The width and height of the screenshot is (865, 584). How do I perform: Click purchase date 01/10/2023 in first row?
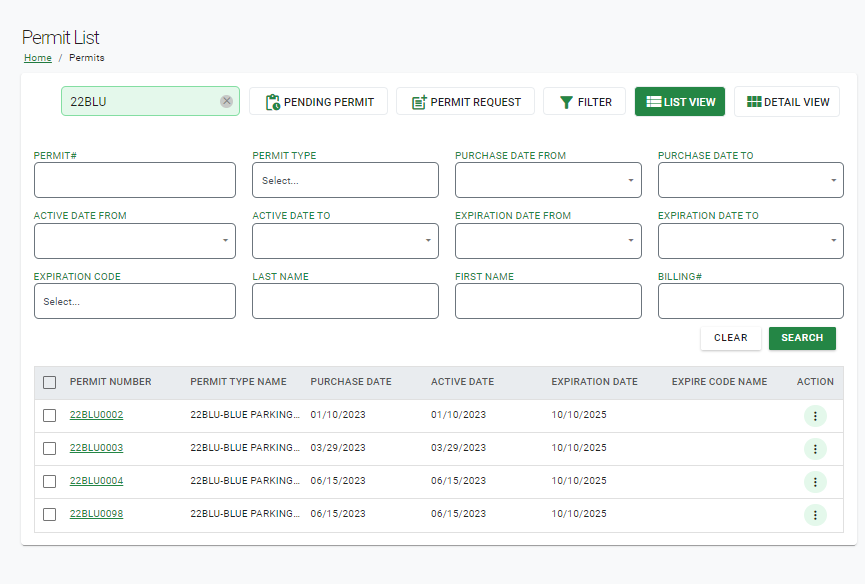(338, 415)
